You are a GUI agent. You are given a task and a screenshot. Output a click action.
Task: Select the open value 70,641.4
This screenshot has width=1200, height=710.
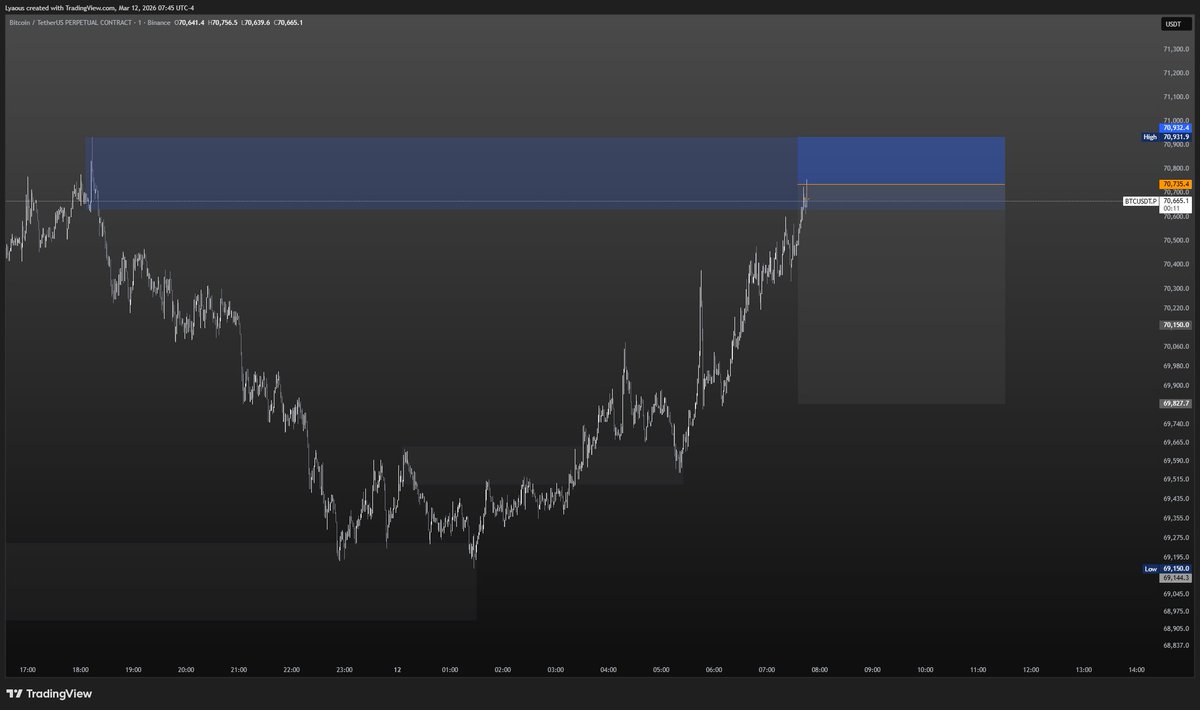click(x=189, y=22)
